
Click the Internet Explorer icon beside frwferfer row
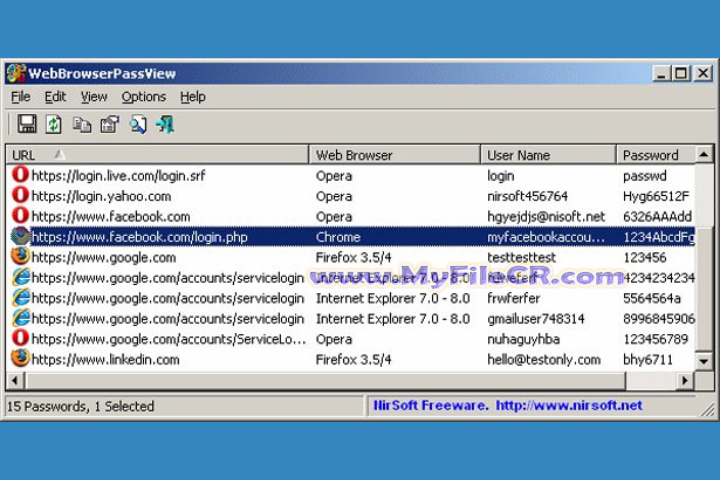[x=21, y=298]
